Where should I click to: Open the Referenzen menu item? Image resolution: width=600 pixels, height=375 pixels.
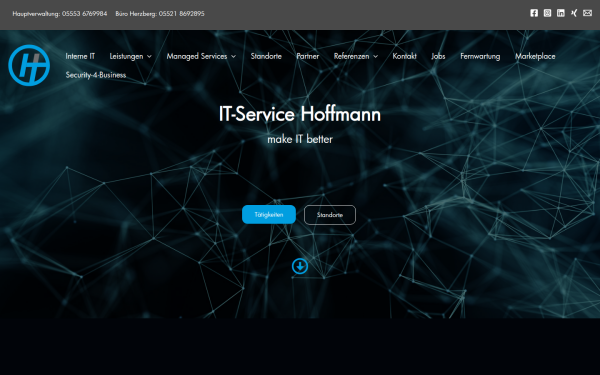[351, 56]
